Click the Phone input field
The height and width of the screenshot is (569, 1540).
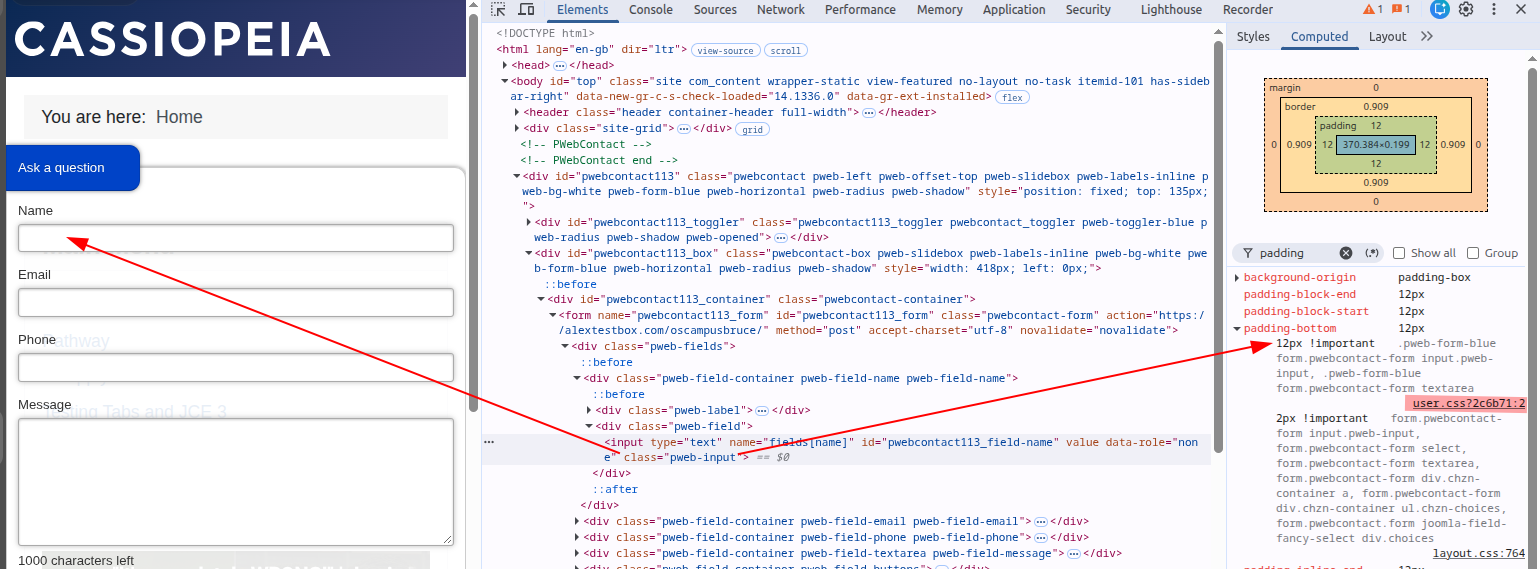point(236,367)
